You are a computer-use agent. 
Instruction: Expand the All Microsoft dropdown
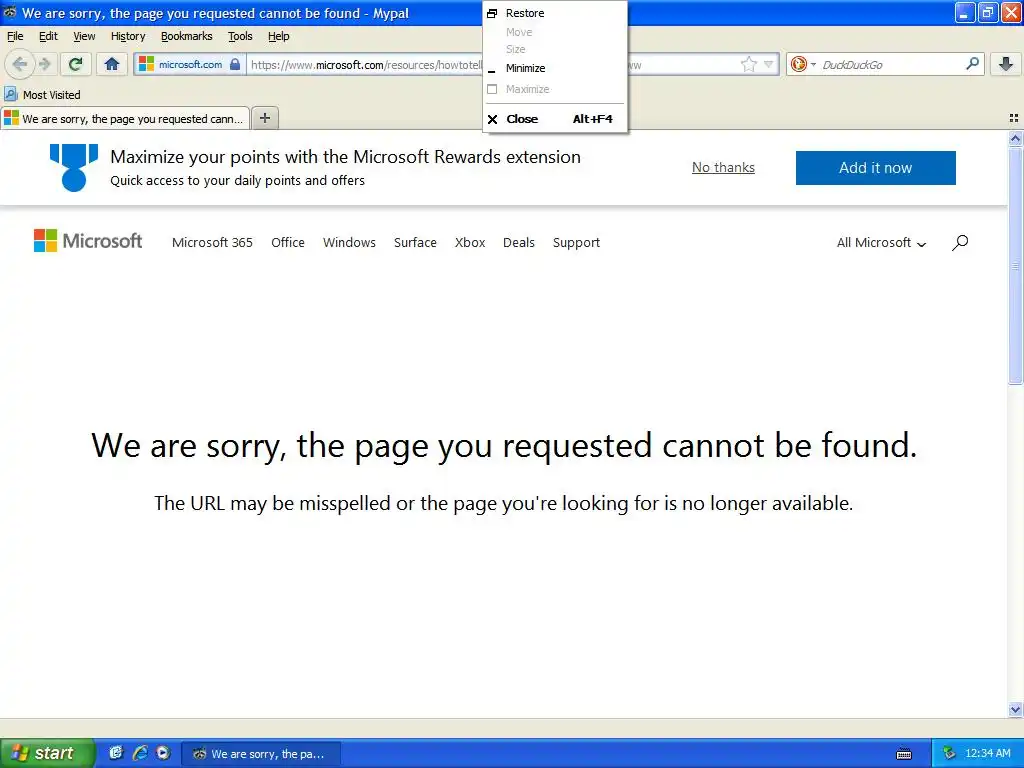pyautogui.click(x=881, y=243)
